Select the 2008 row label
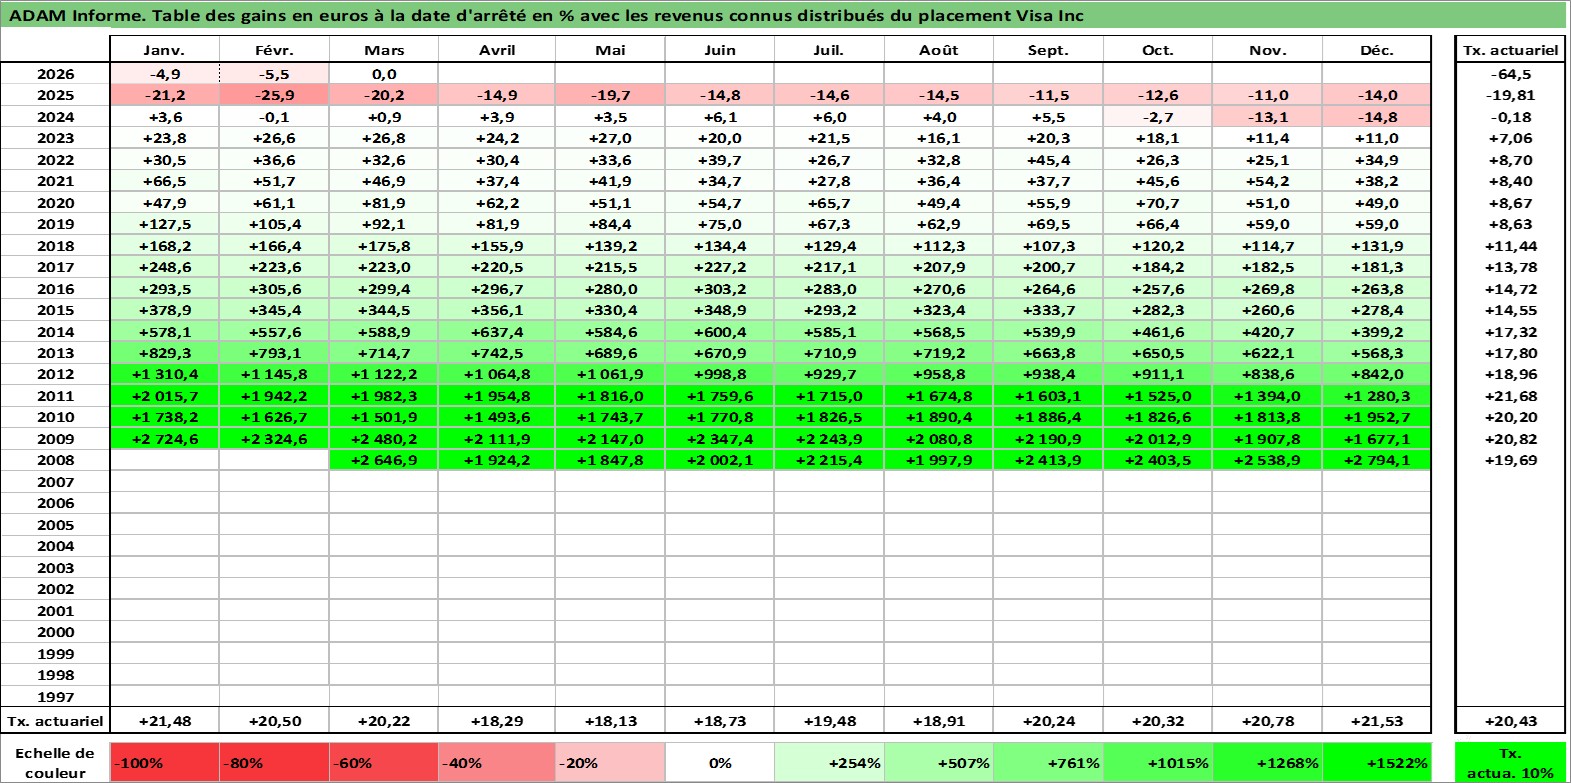Viewport: 1571px width, 783px height. (55, 460)
